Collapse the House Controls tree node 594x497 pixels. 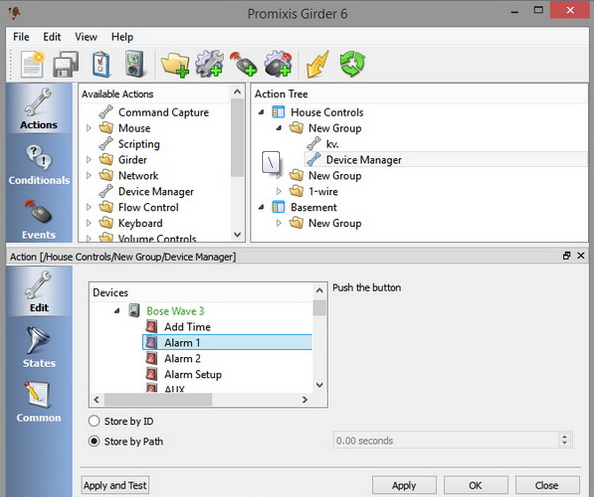(x=261, y=112)
